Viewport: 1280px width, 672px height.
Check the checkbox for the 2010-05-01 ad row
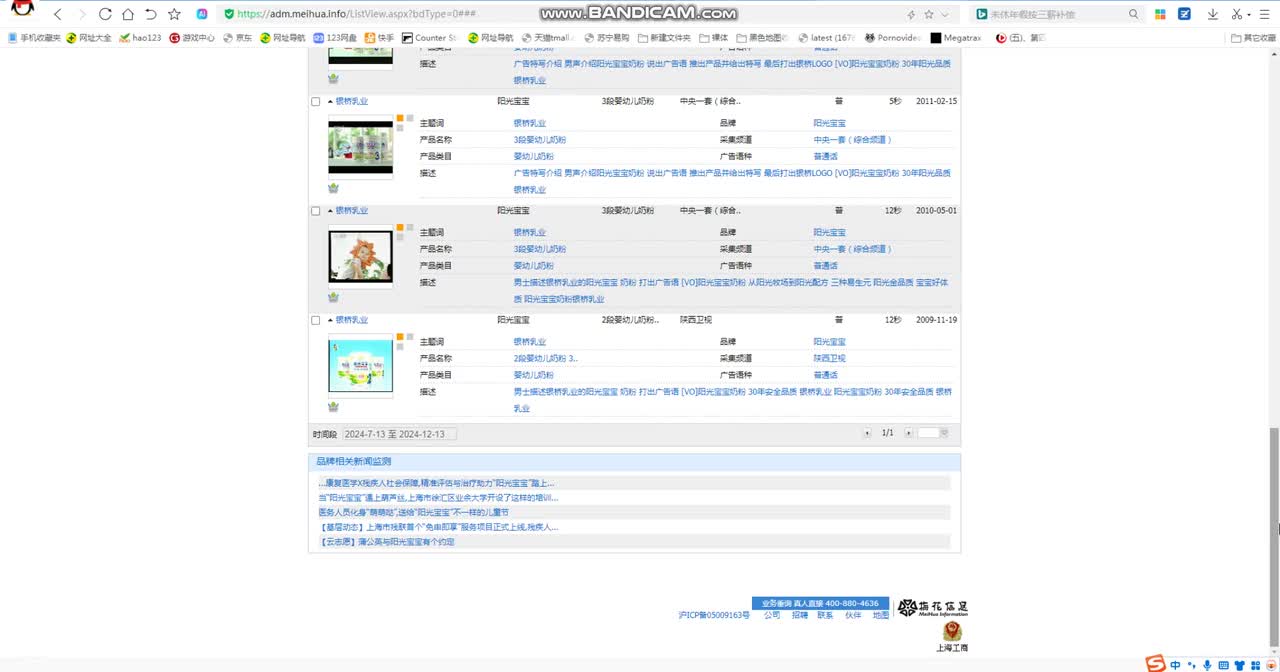[316, 211]
